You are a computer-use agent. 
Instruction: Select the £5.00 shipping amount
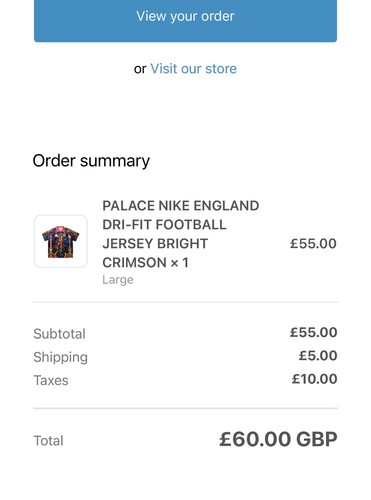click(318, 356)
